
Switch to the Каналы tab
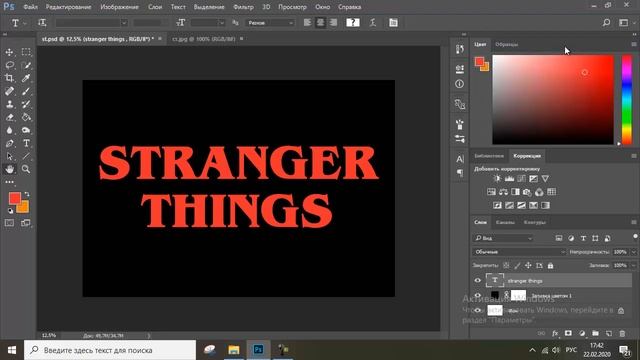coord(505,222)
